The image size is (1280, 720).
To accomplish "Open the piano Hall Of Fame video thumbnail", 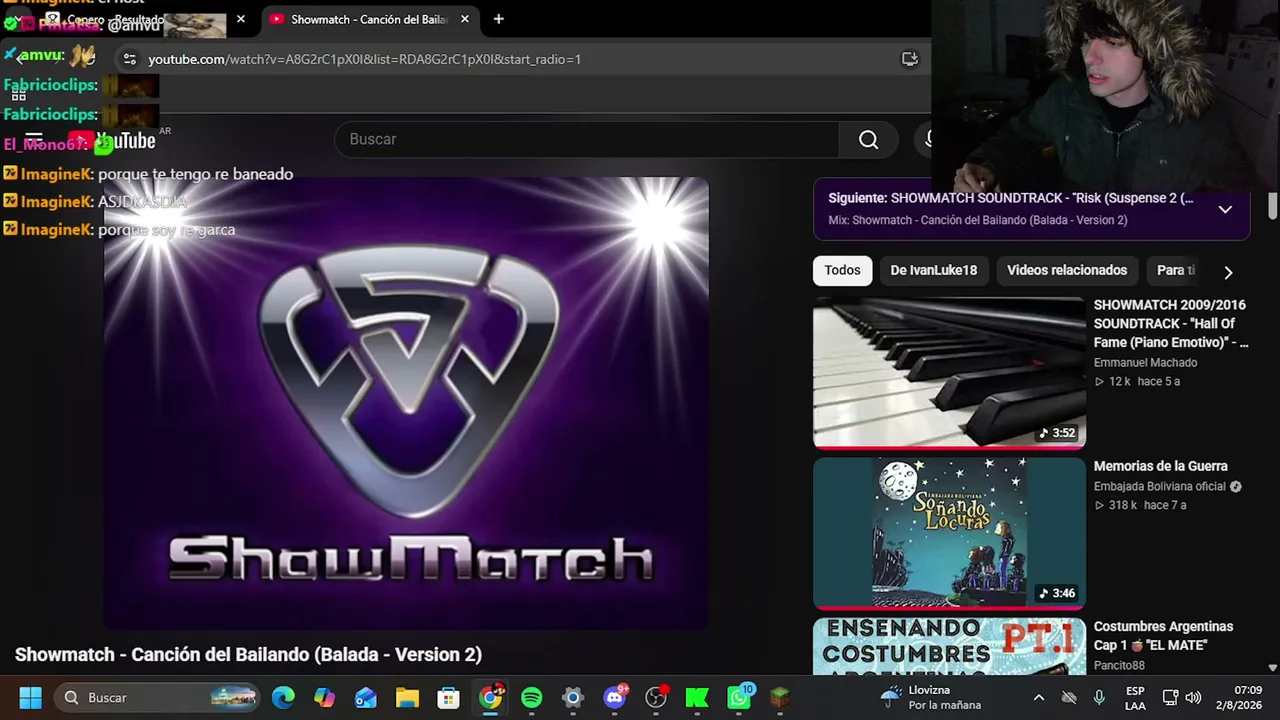I will (x=949, y=372).
